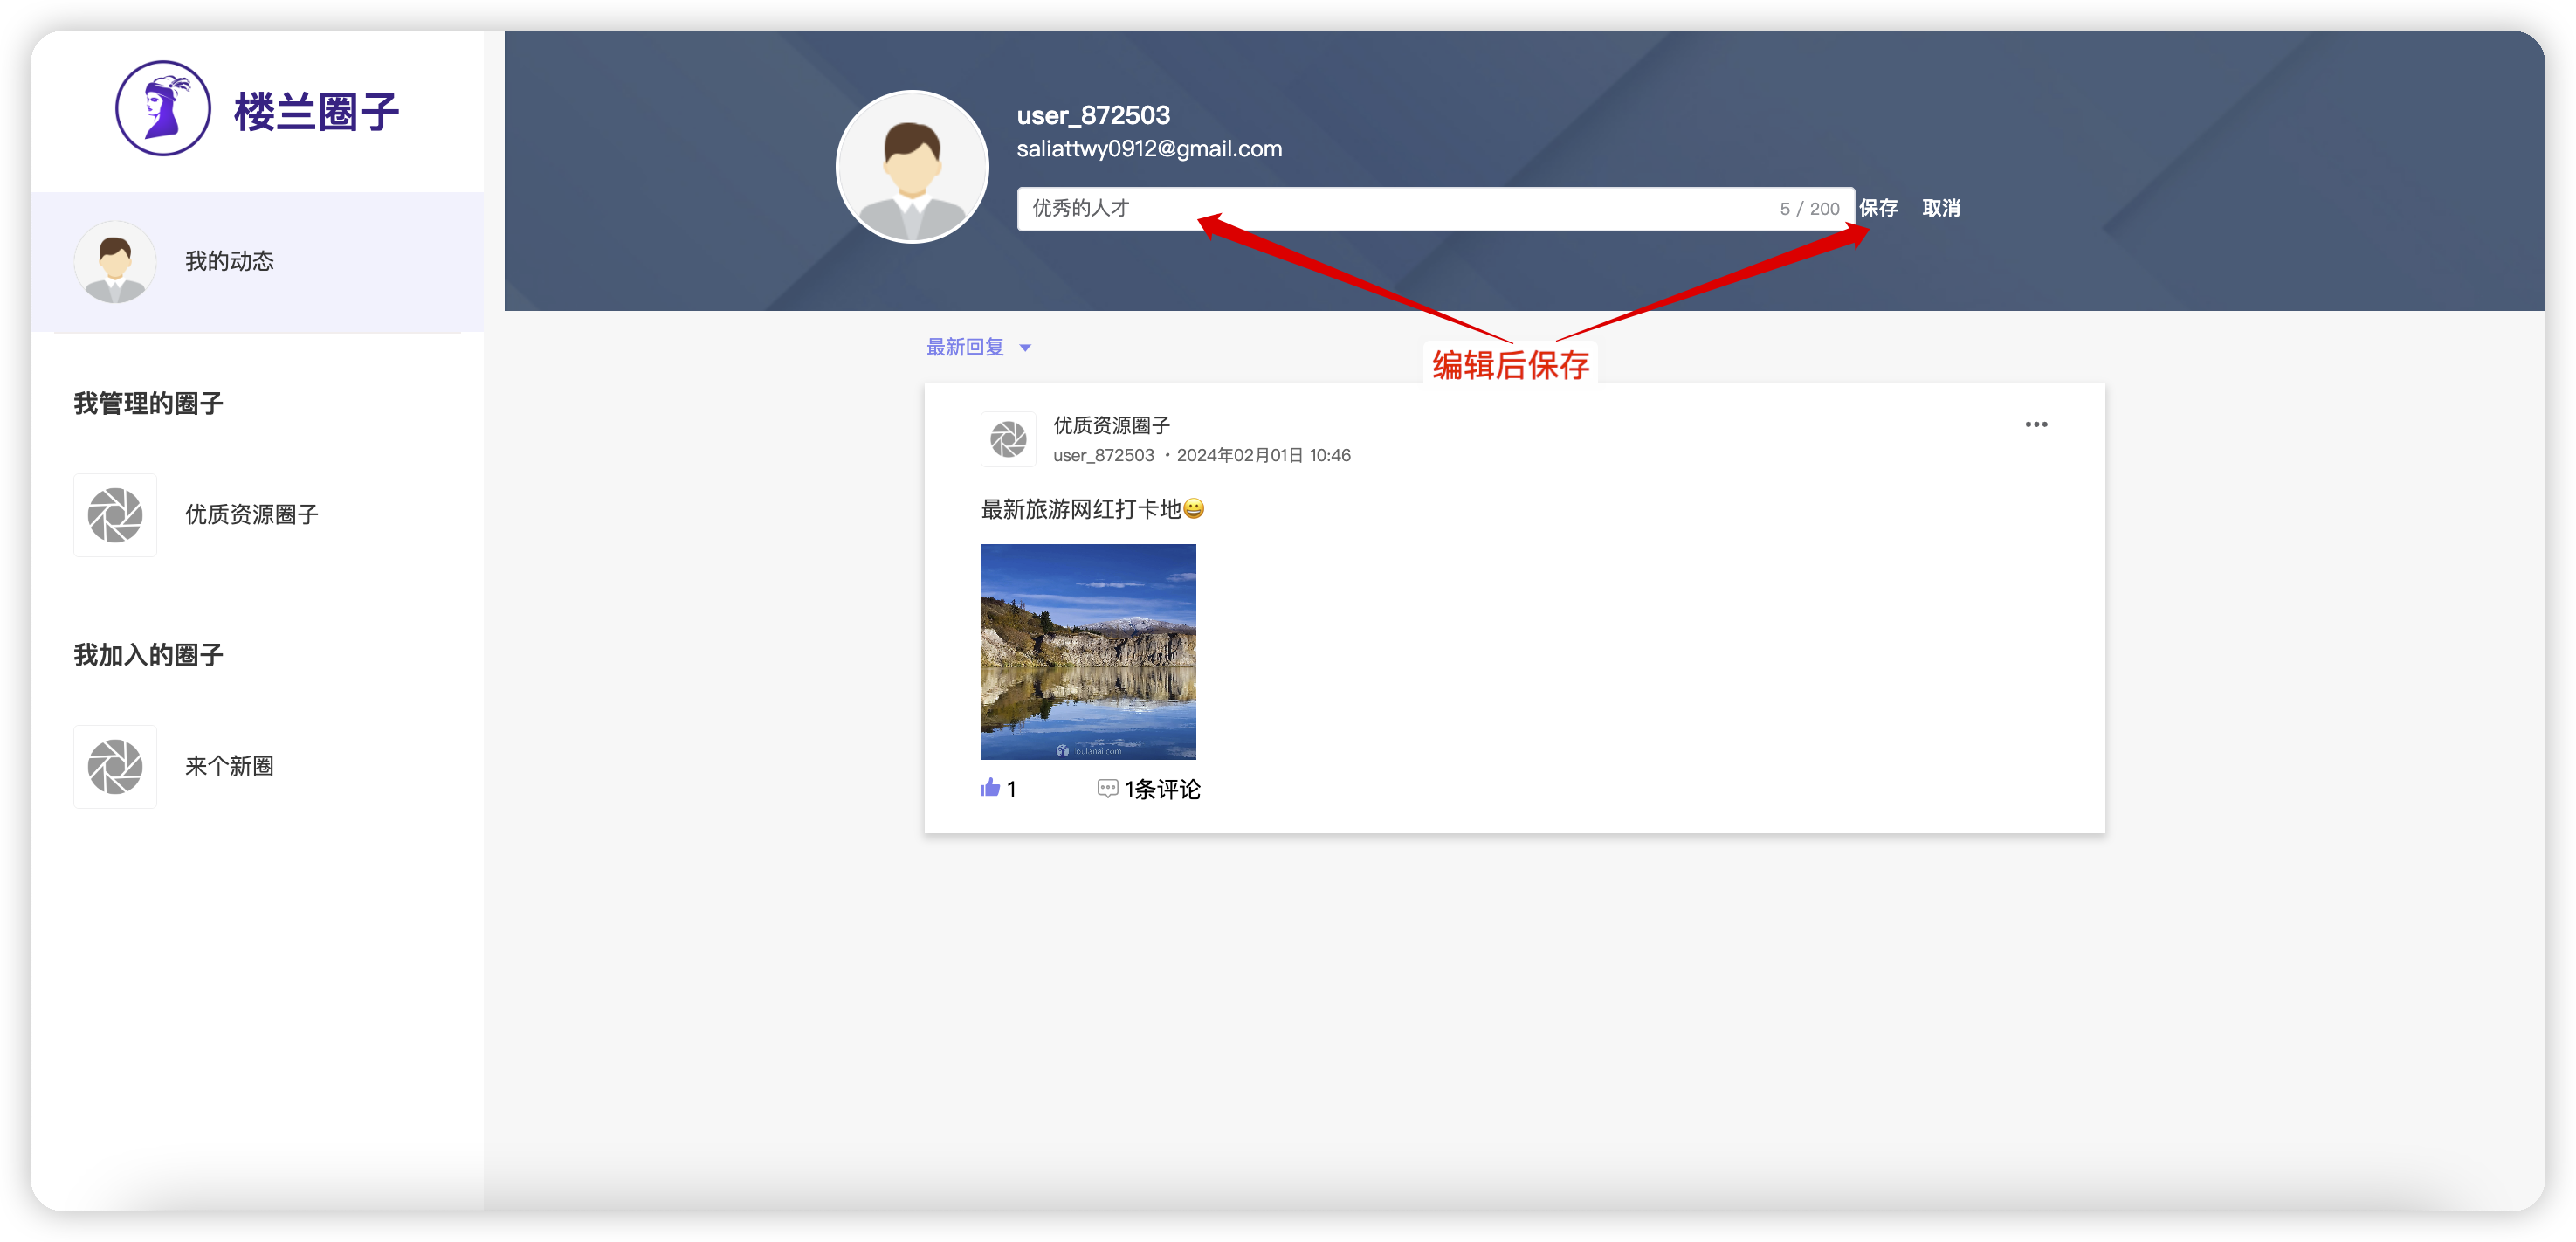
Task: Select 我的动态 in the sidebar
Action: pyautogui.click(x=229, y=262)
